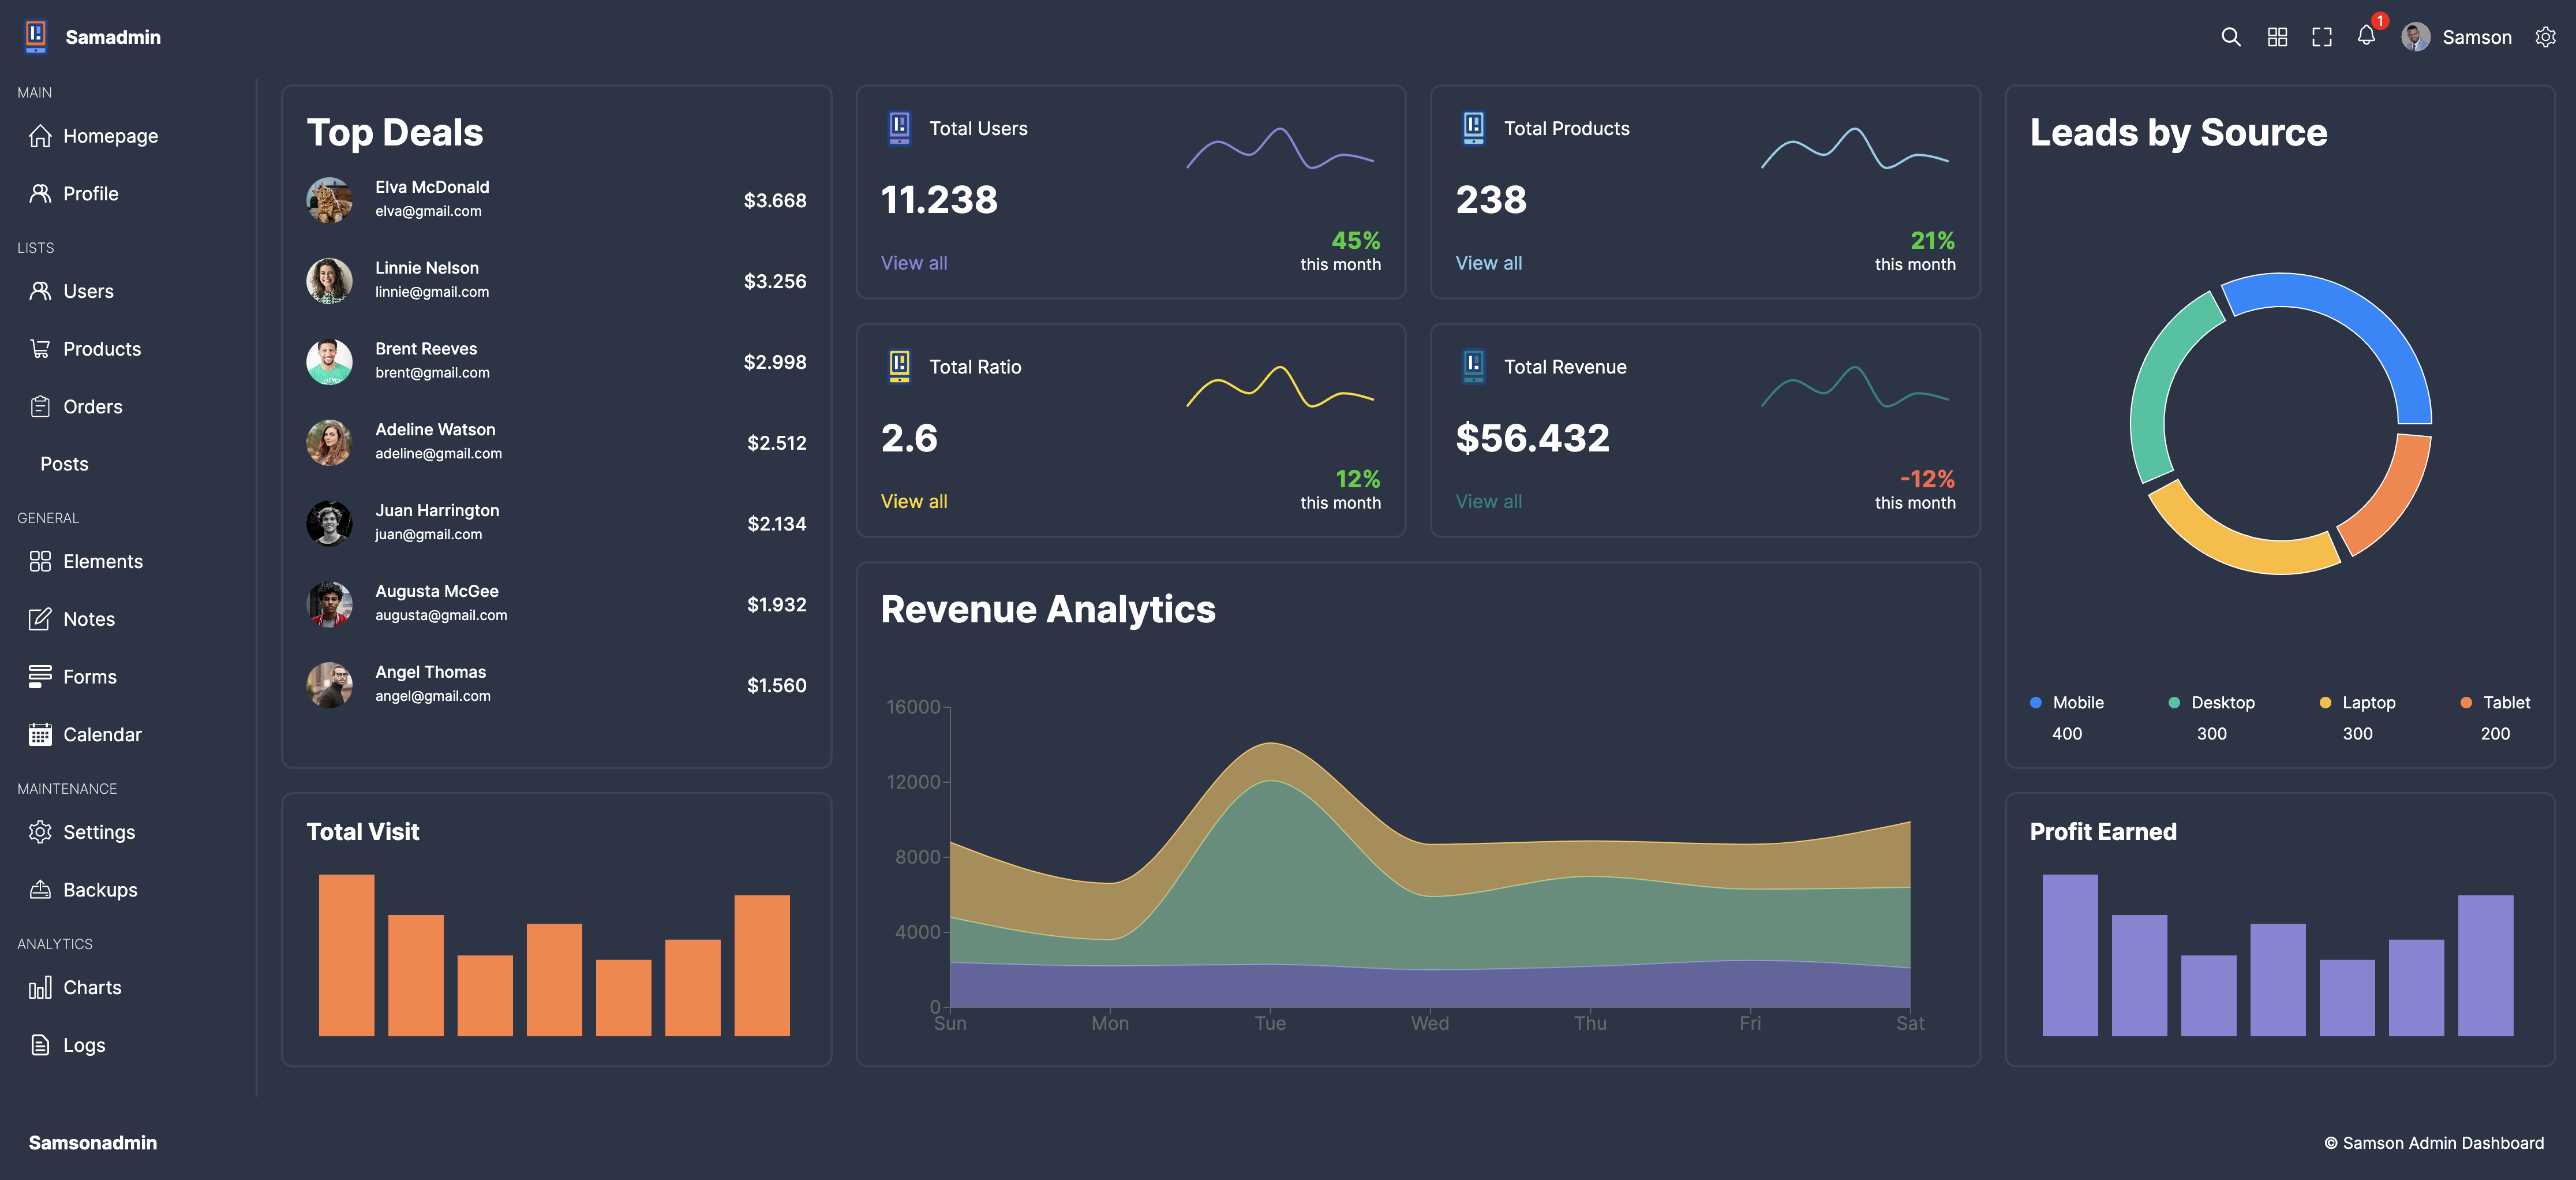
Task: Click Samson's profile avatar
Action: (x=2415, y=37)
